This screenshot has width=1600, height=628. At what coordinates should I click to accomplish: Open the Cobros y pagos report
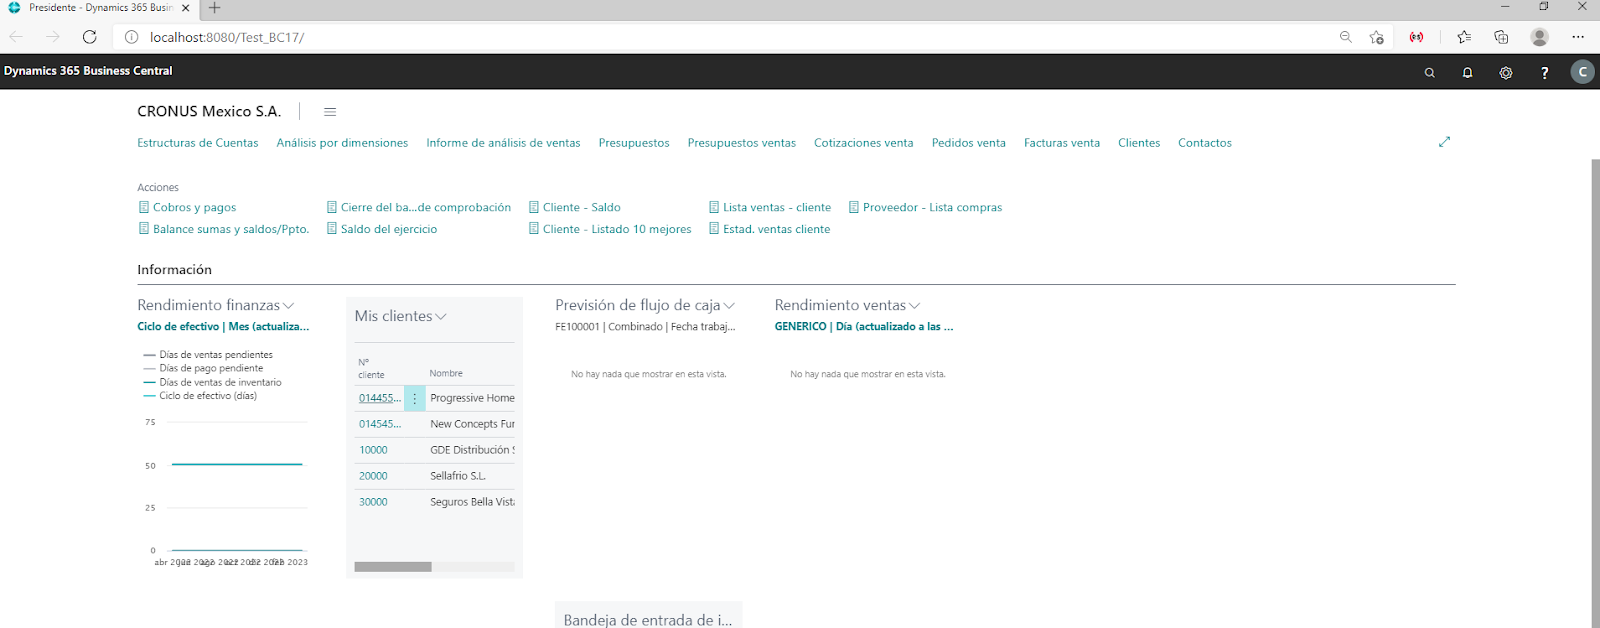tap(187, 207)
